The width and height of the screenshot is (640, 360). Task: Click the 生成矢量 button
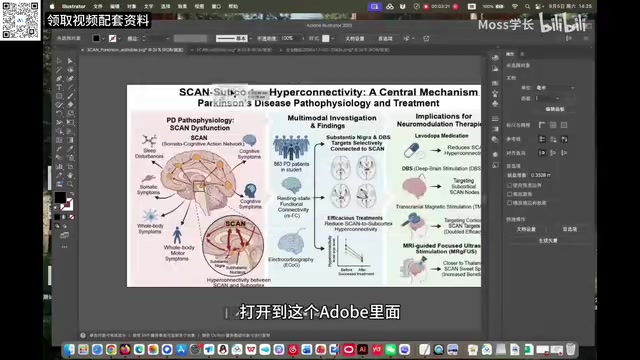(x=548, y=241)
